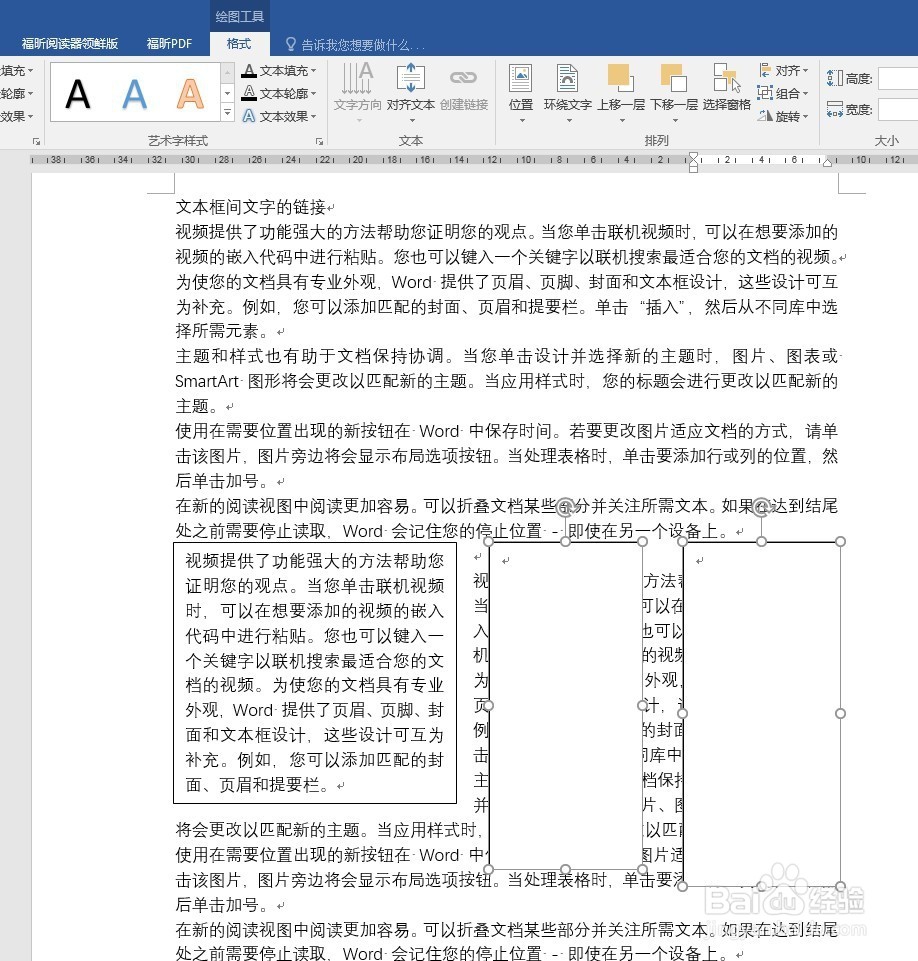
Task: Click the 宽度 width icon
Action: (x=834, y=109)
